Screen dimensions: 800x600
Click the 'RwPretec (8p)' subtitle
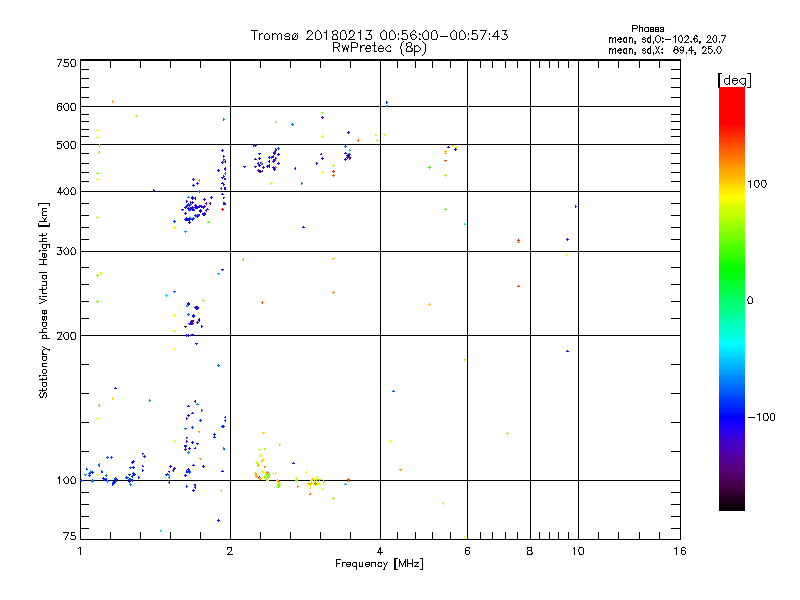tap(379, 48)
